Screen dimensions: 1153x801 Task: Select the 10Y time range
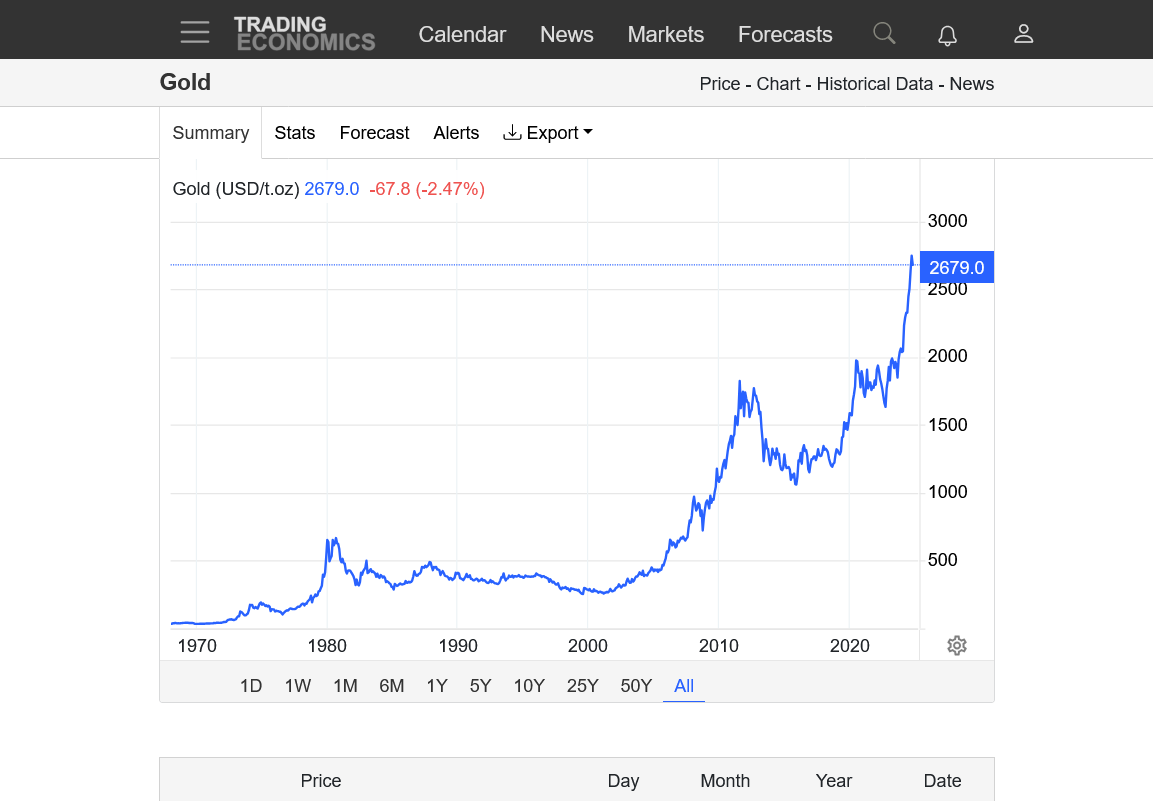529,686
